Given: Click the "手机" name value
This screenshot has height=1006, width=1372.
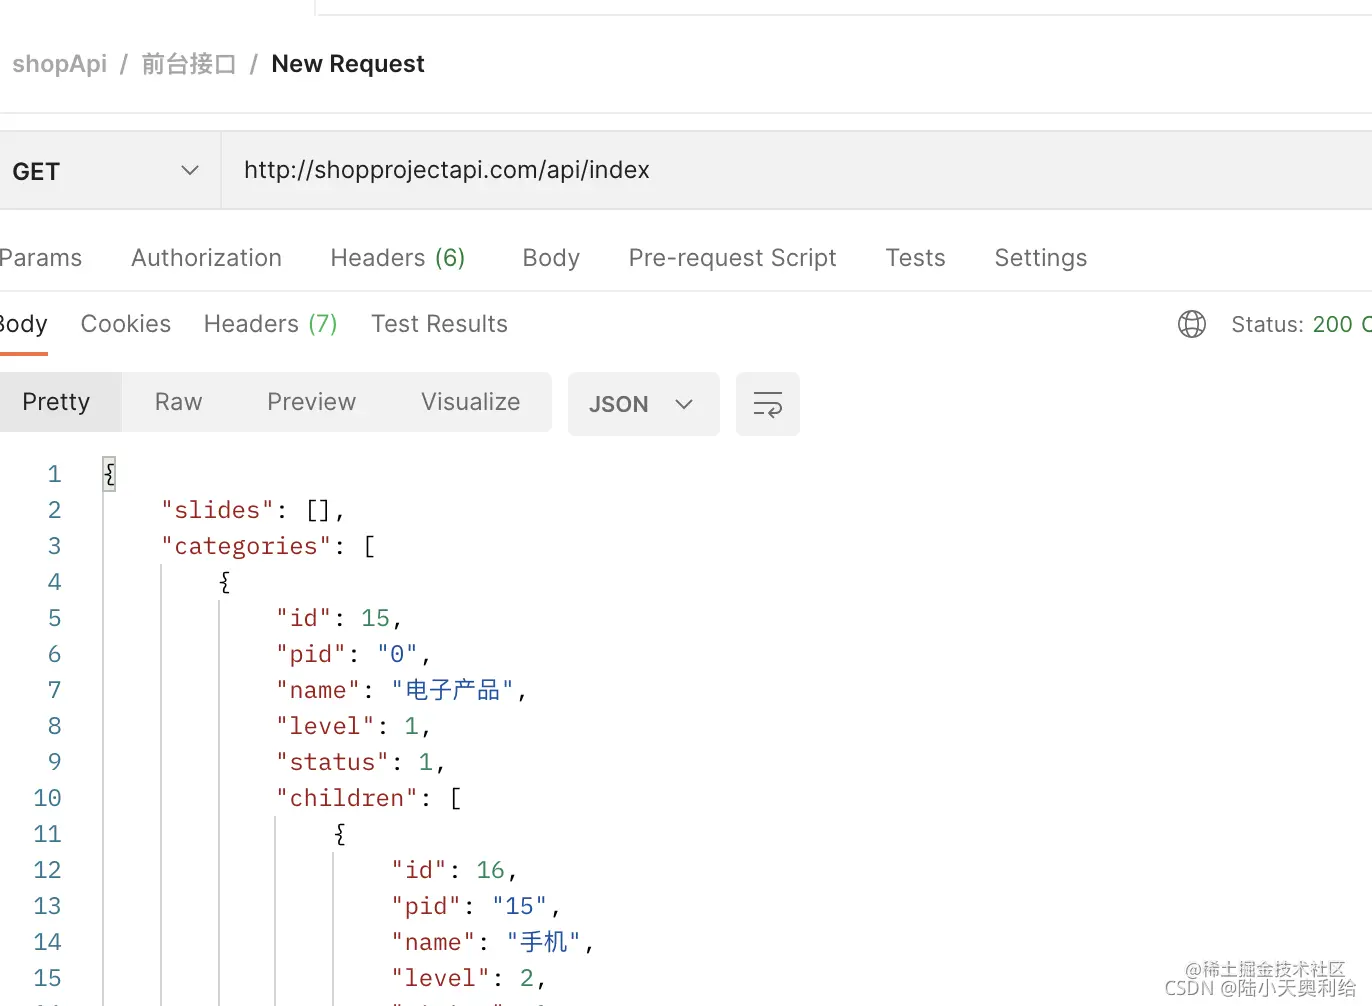Looking at the screenshot, I should tap(544, 942).
